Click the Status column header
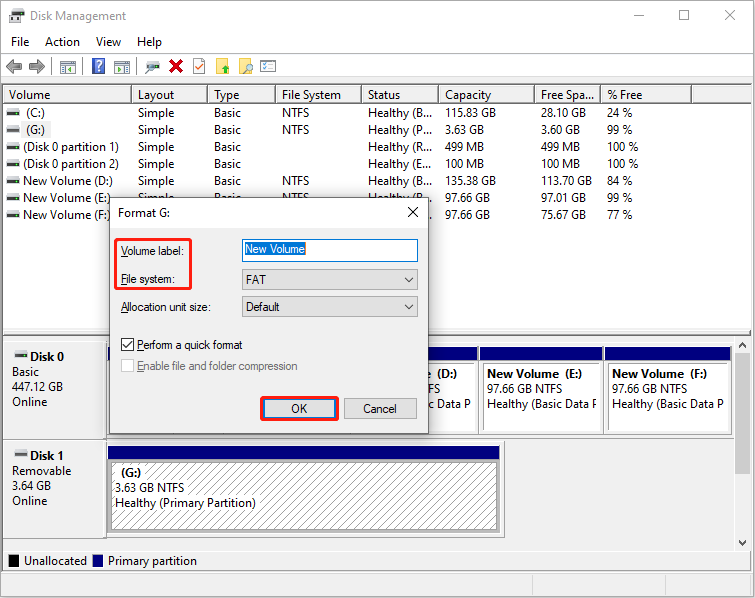755x598 pixels. pos(400,95)
